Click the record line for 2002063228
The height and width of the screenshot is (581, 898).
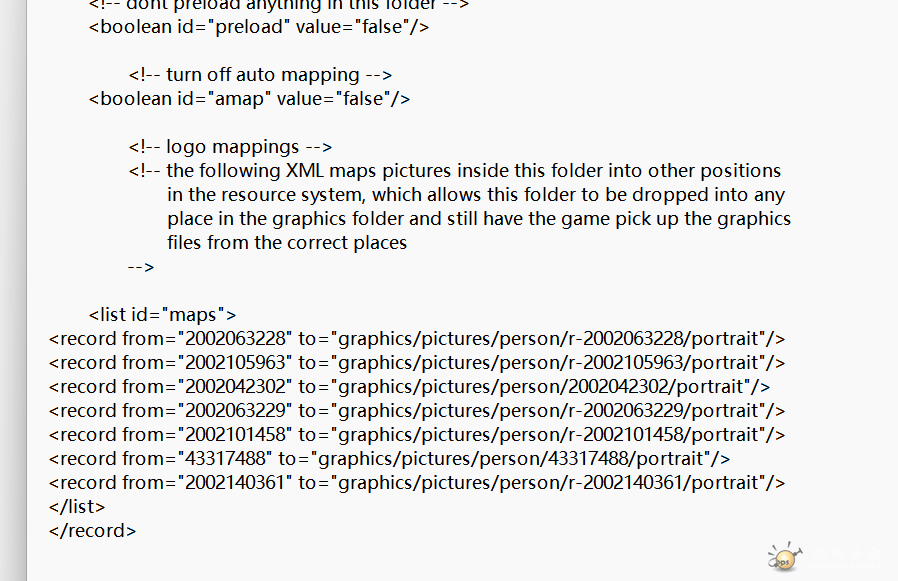417,339
